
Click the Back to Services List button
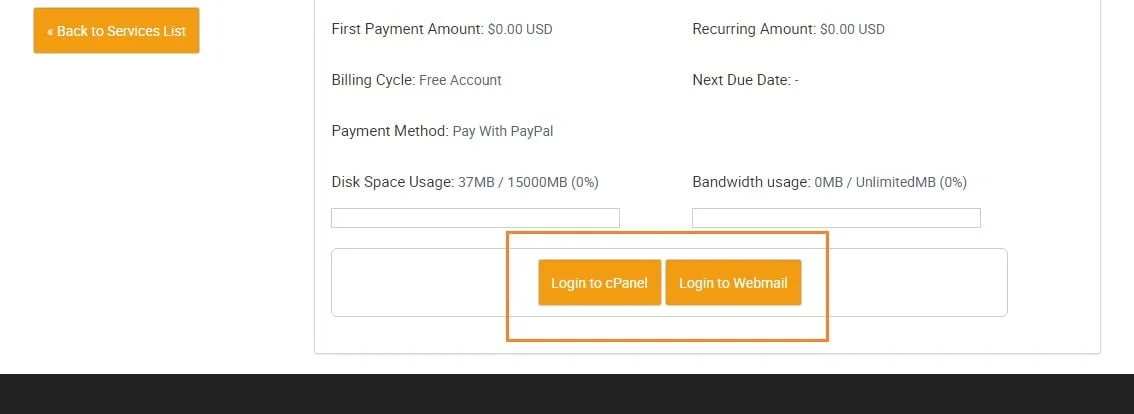click(x=116, y=31)
